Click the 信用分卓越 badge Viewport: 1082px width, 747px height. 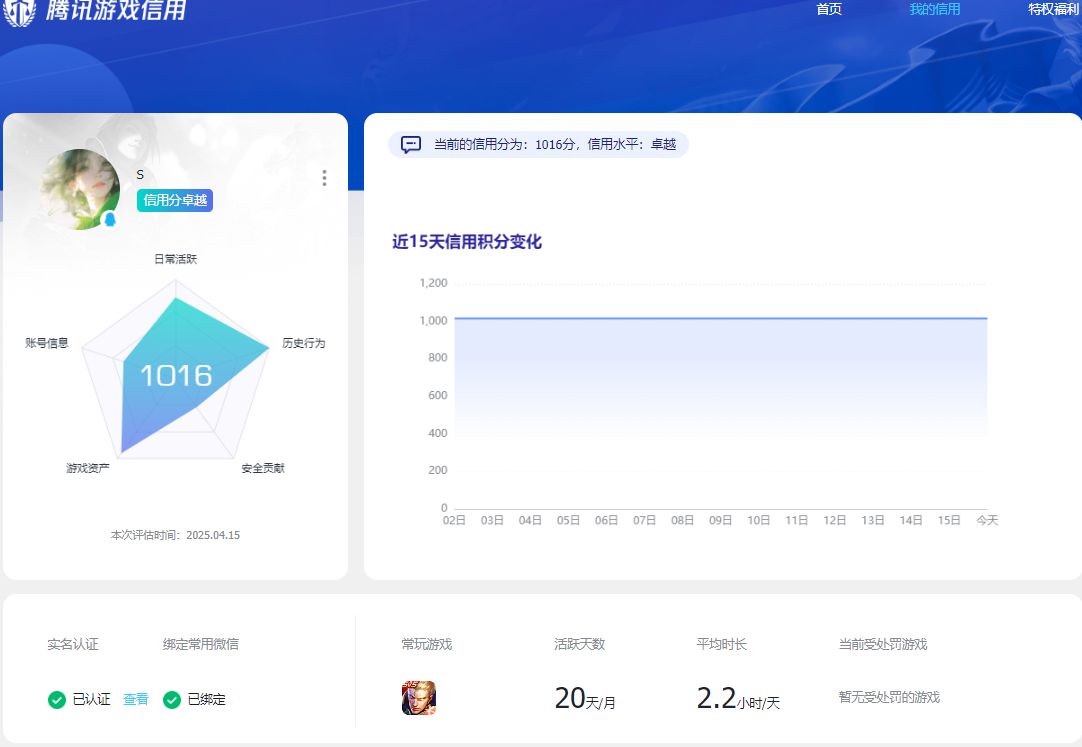[x=175, y=200]
